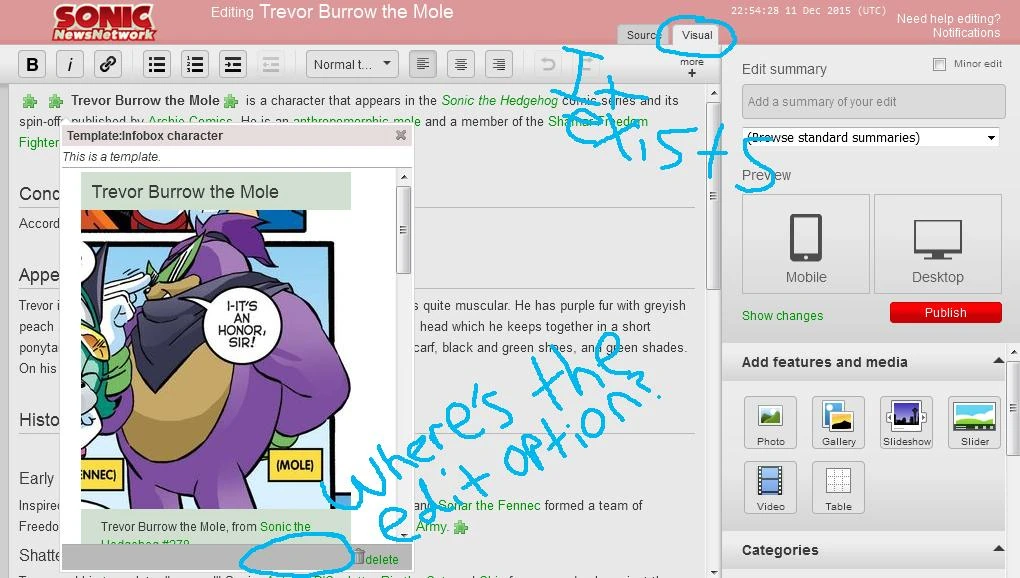The width and height of the screenshot is (1020, 578).
Task: Add a Video to the page
Action: coord(770,487)
